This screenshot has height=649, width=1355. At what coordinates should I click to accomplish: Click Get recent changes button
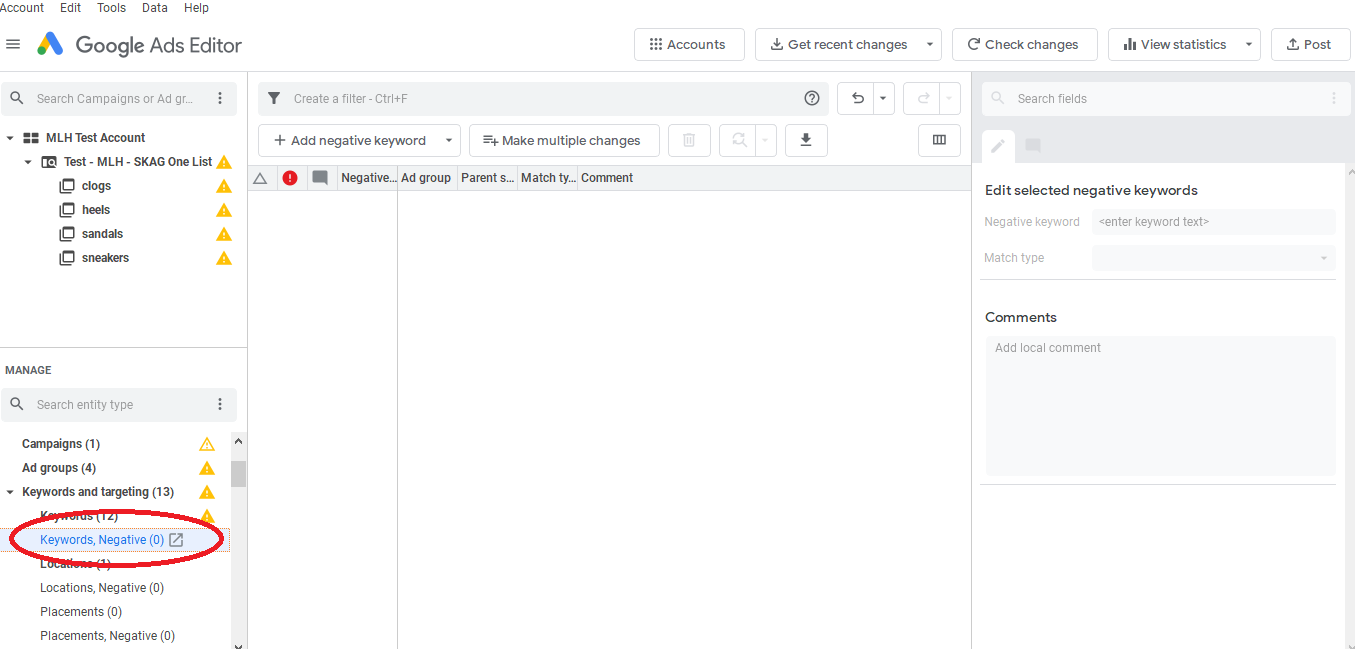pos(838,44)
